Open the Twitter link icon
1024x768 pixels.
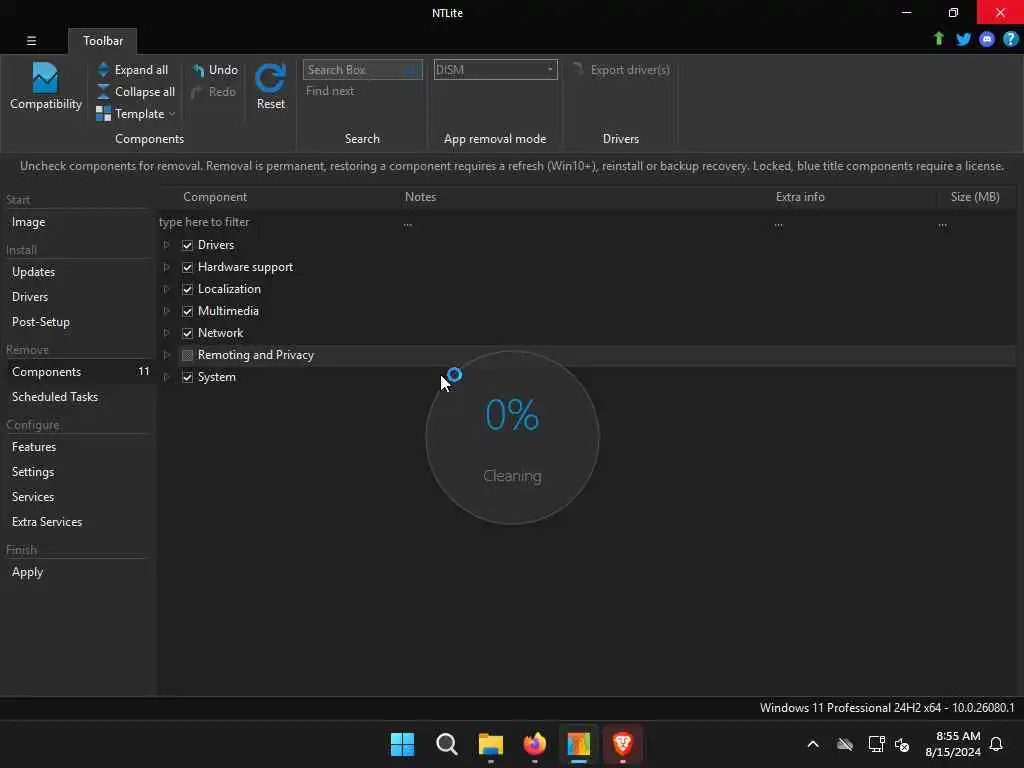[963, 39]
